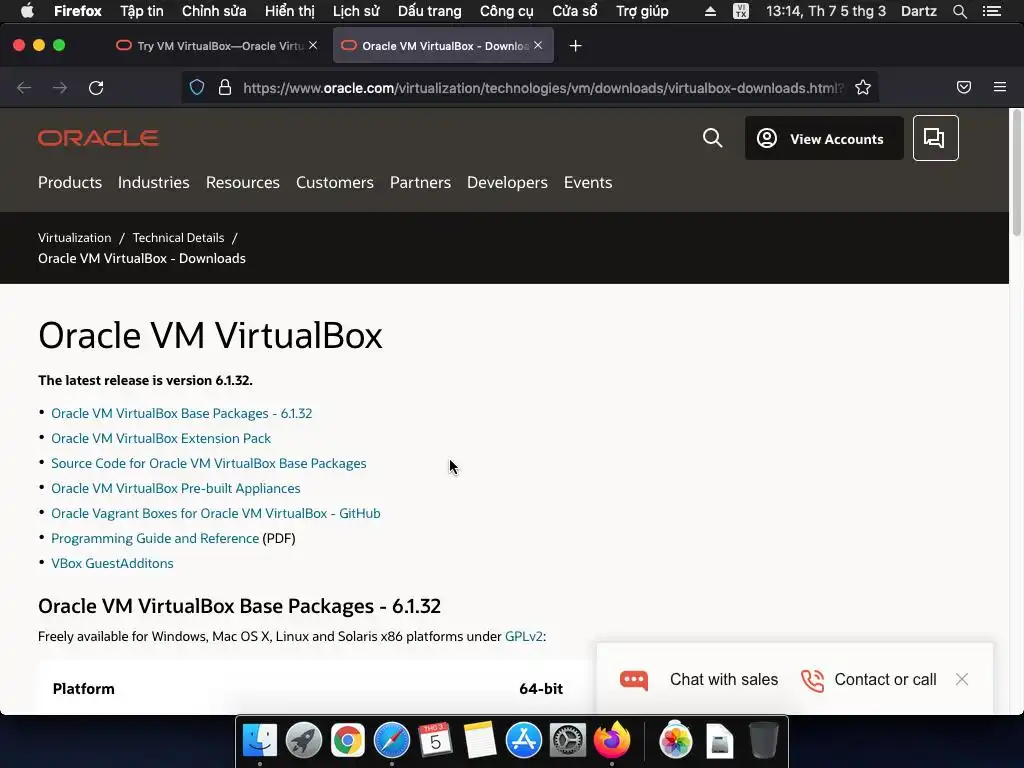This screenshot has width=1024, height=768.
Task: Click the Oracle logo
Action: coord(98,138)
